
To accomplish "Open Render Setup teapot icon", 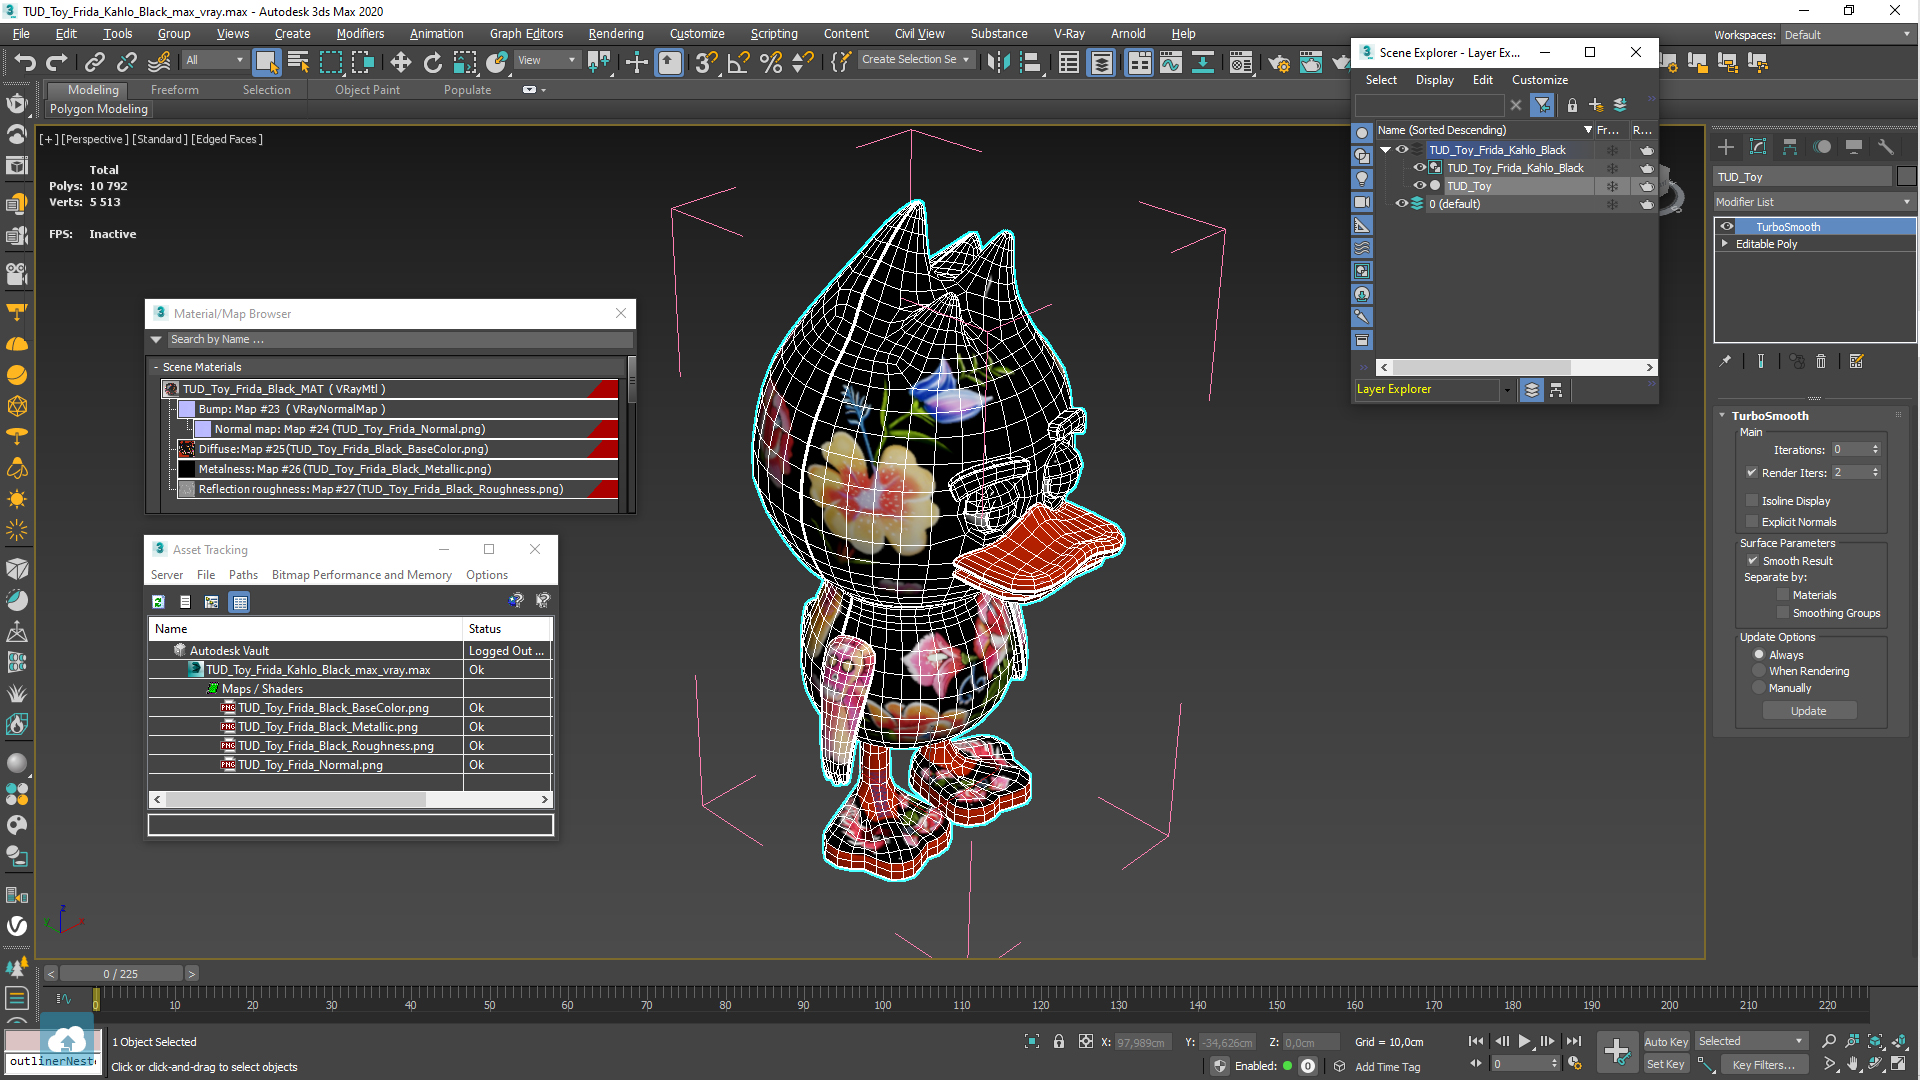I will [x=1279, y=62].
